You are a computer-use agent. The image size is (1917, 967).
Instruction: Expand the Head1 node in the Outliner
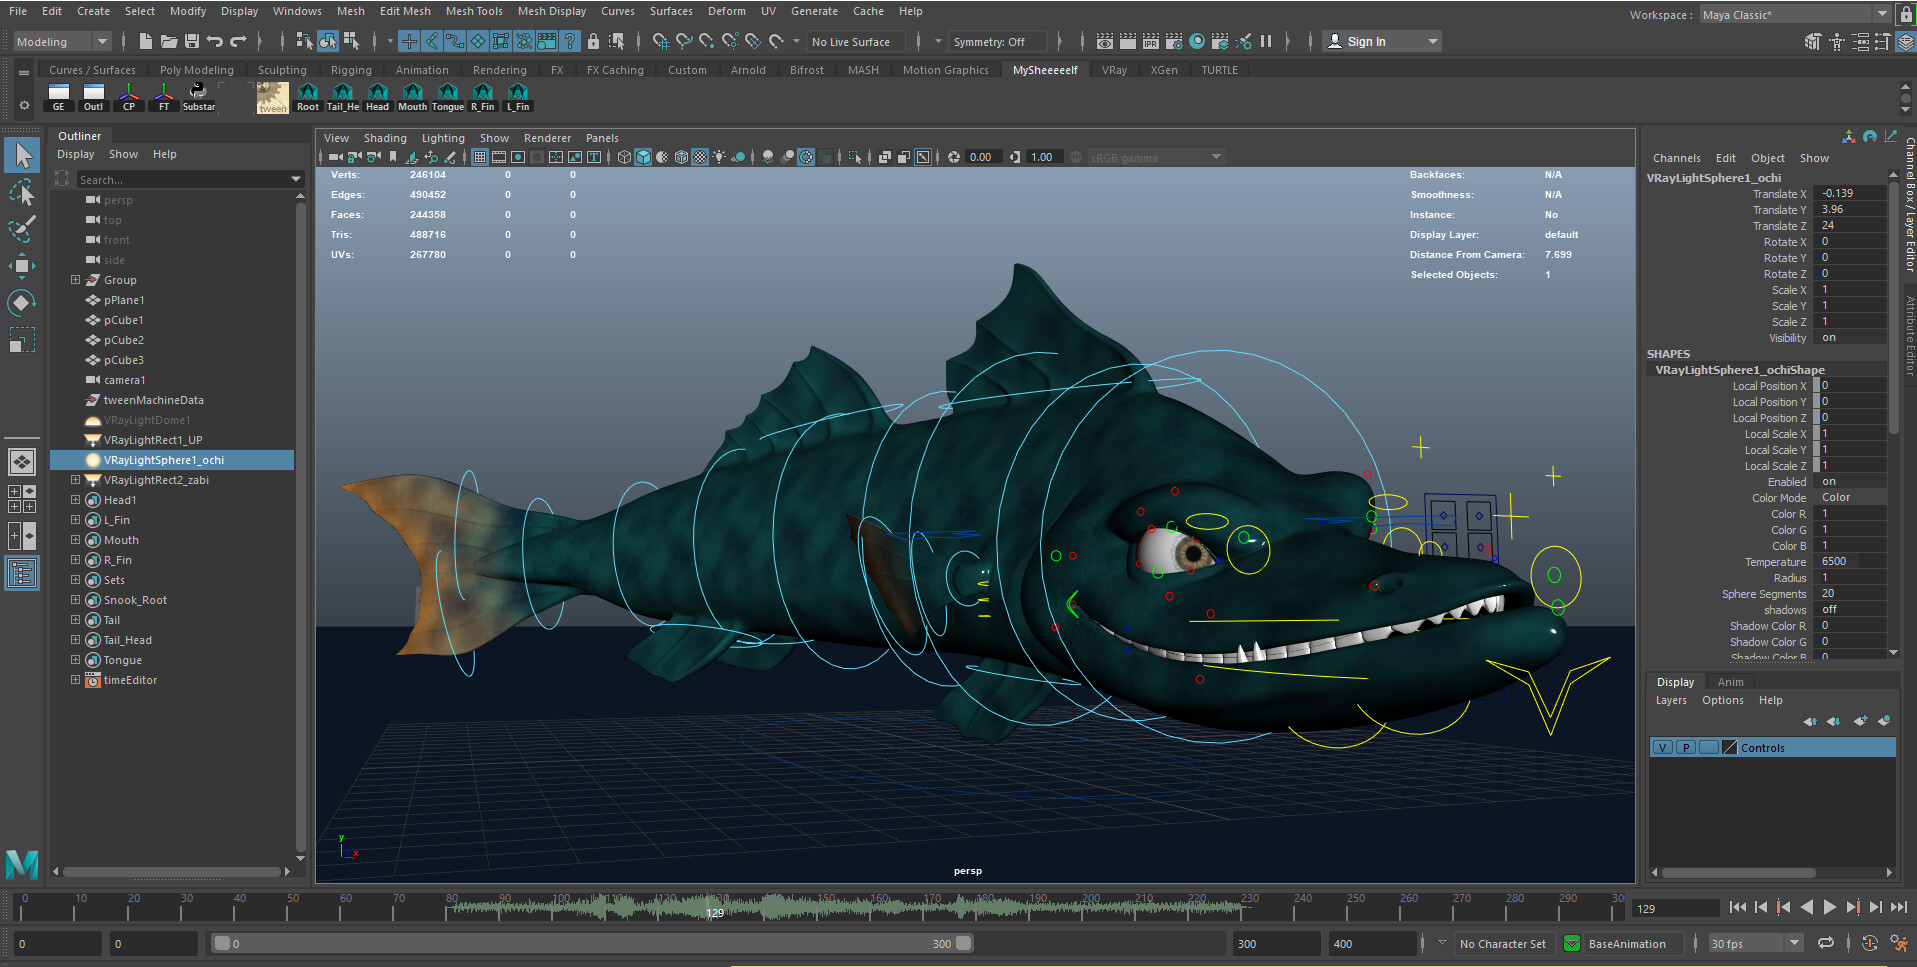pyautogui.click(x=75, y=499)
